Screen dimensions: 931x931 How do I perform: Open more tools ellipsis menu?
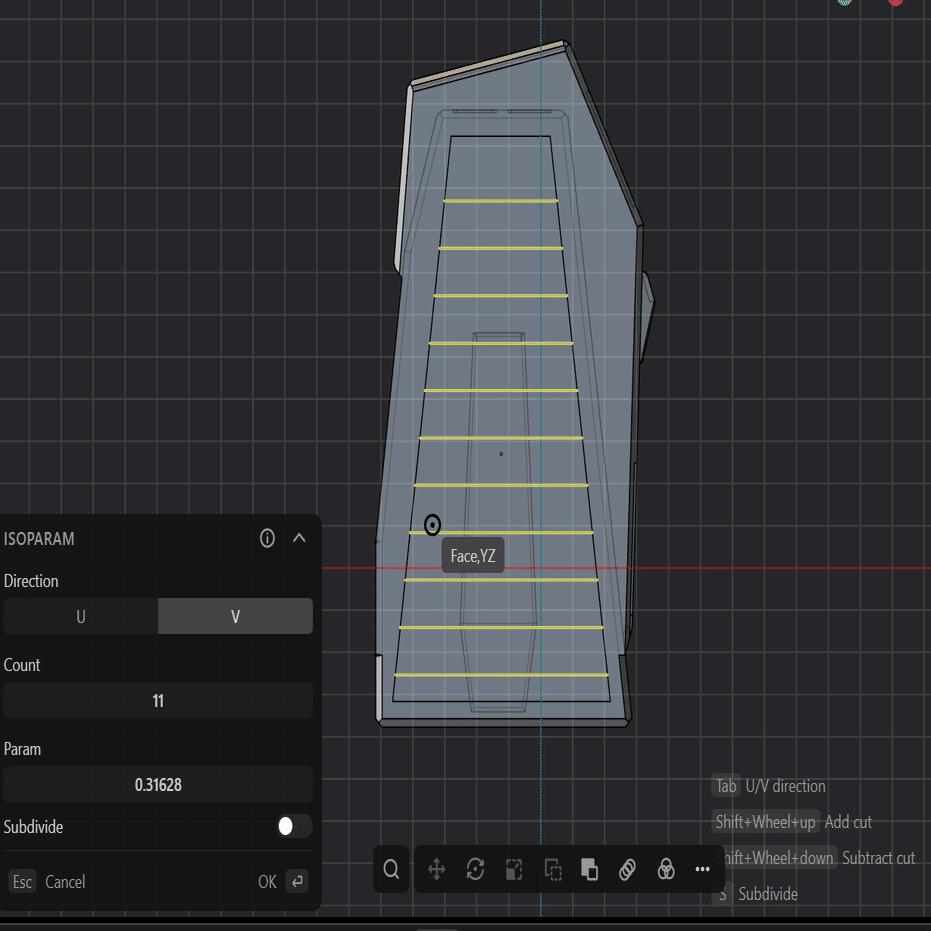[702, 869]
